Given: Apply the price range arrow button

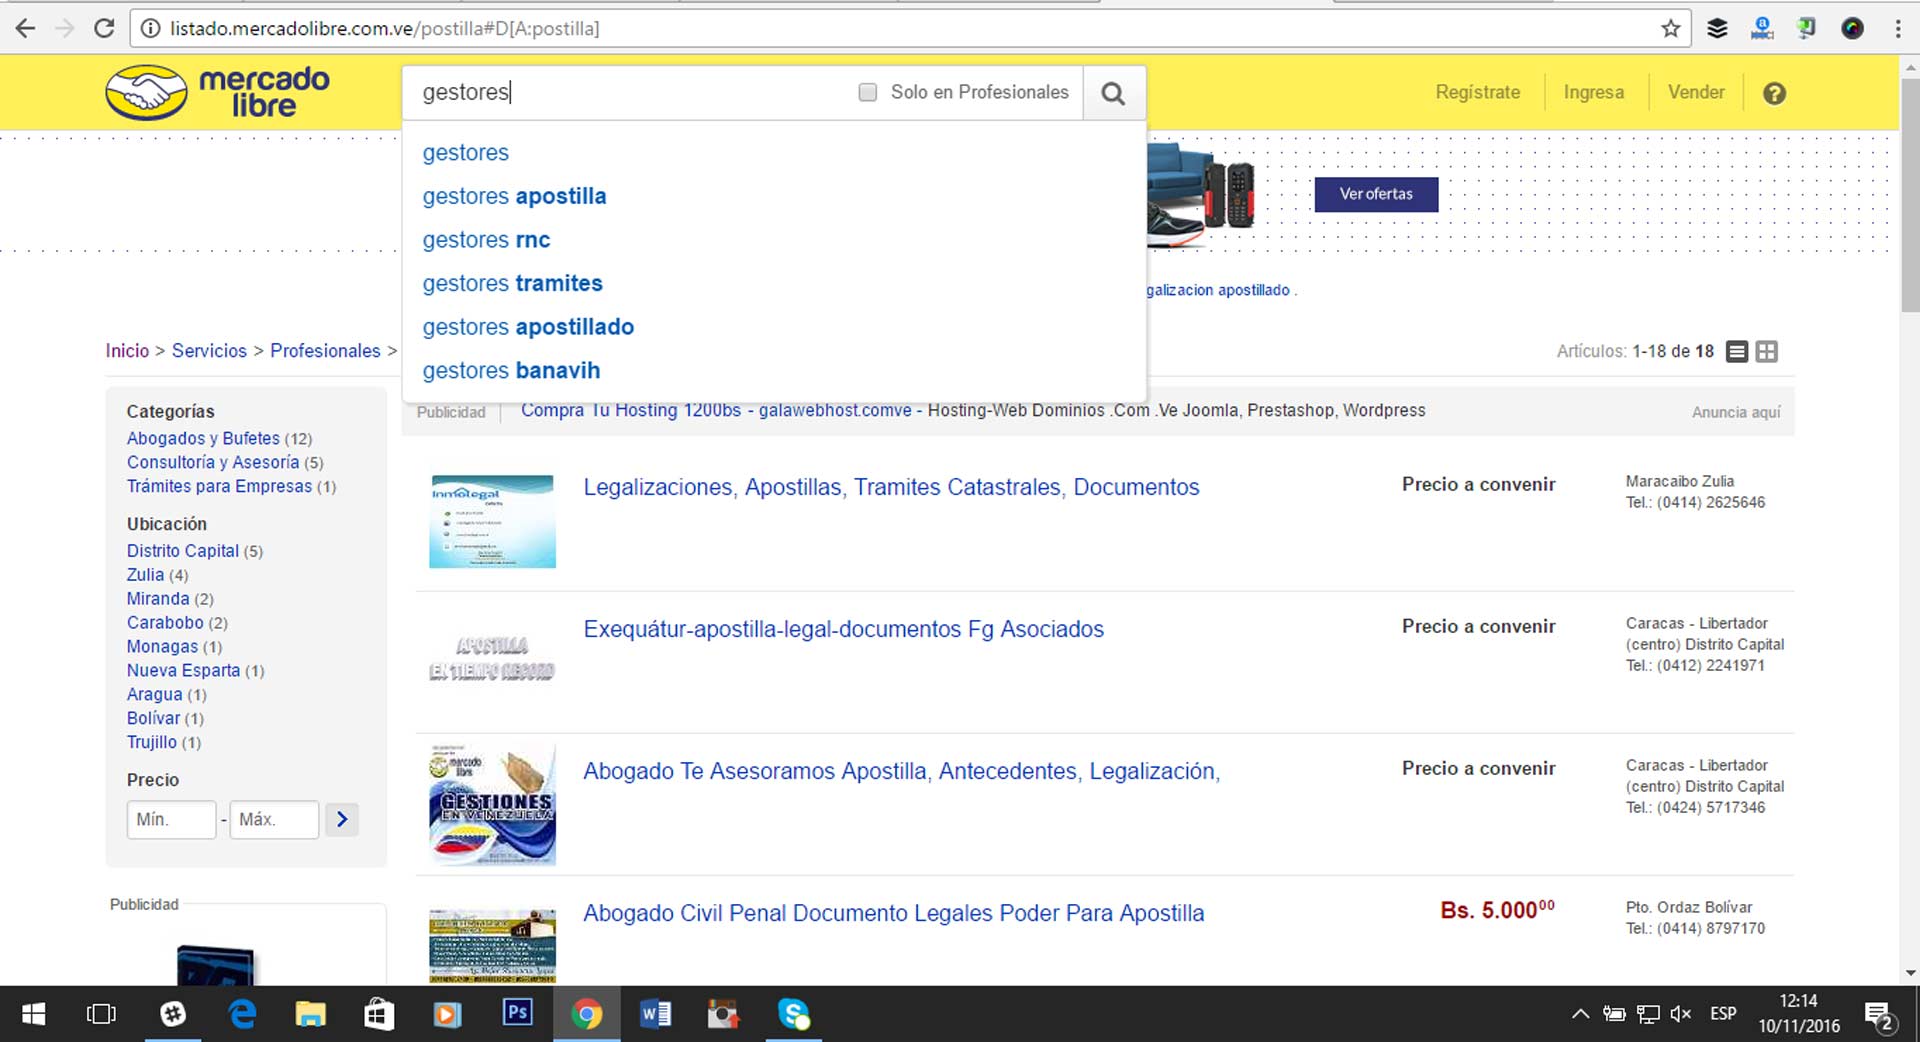Looking at the screenshot, I should point(342,819).
